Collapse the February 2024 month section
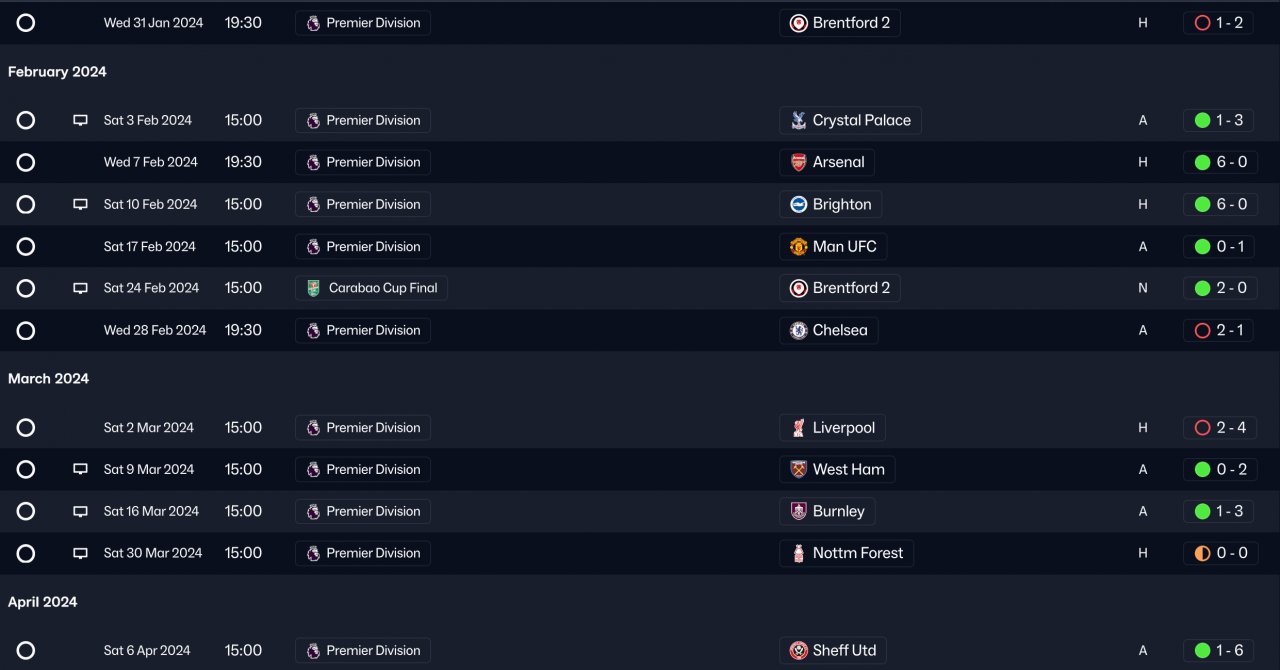1280x670 pixels. pos(57,72)
